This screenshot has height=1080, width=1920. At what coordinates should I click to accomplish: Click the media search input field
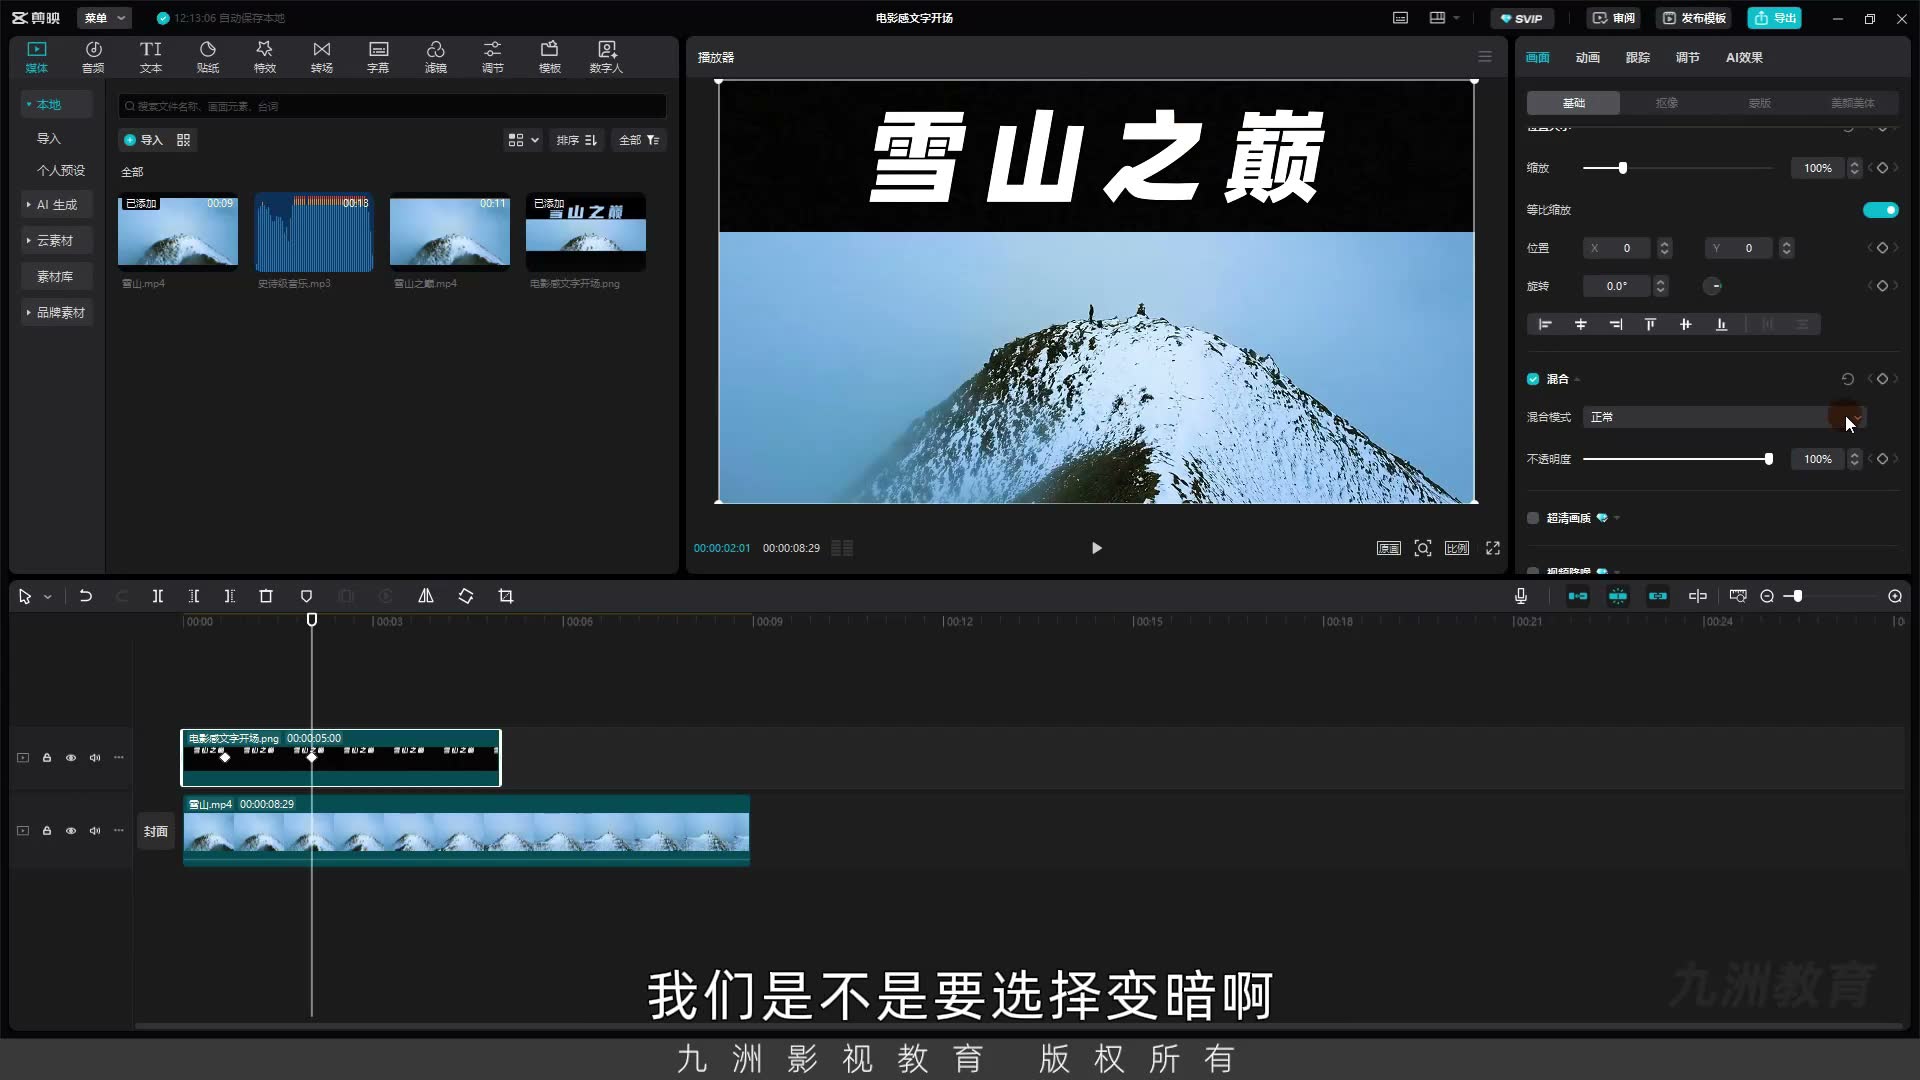(392, 106)
